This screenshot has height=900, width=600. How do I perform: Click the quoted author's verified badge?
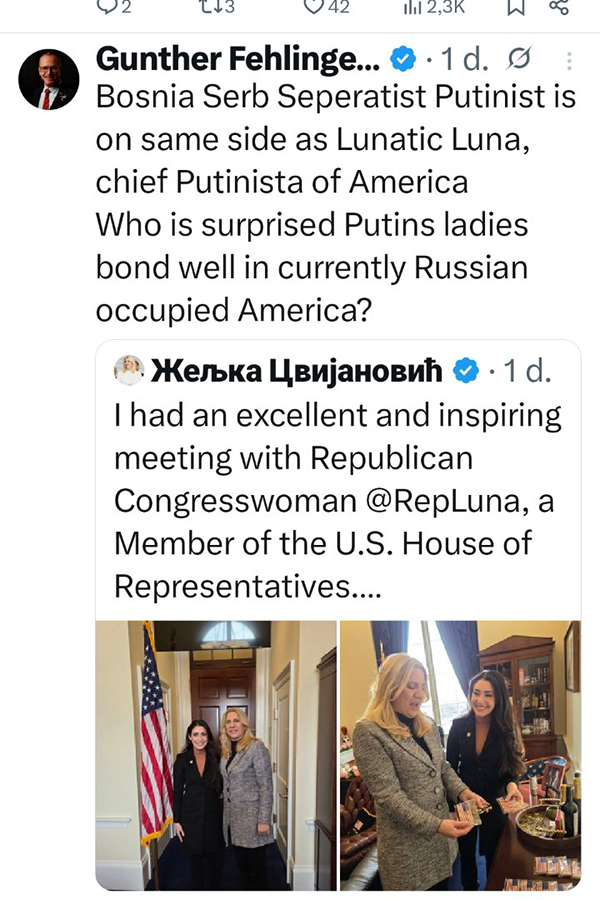tap(465, 372)
